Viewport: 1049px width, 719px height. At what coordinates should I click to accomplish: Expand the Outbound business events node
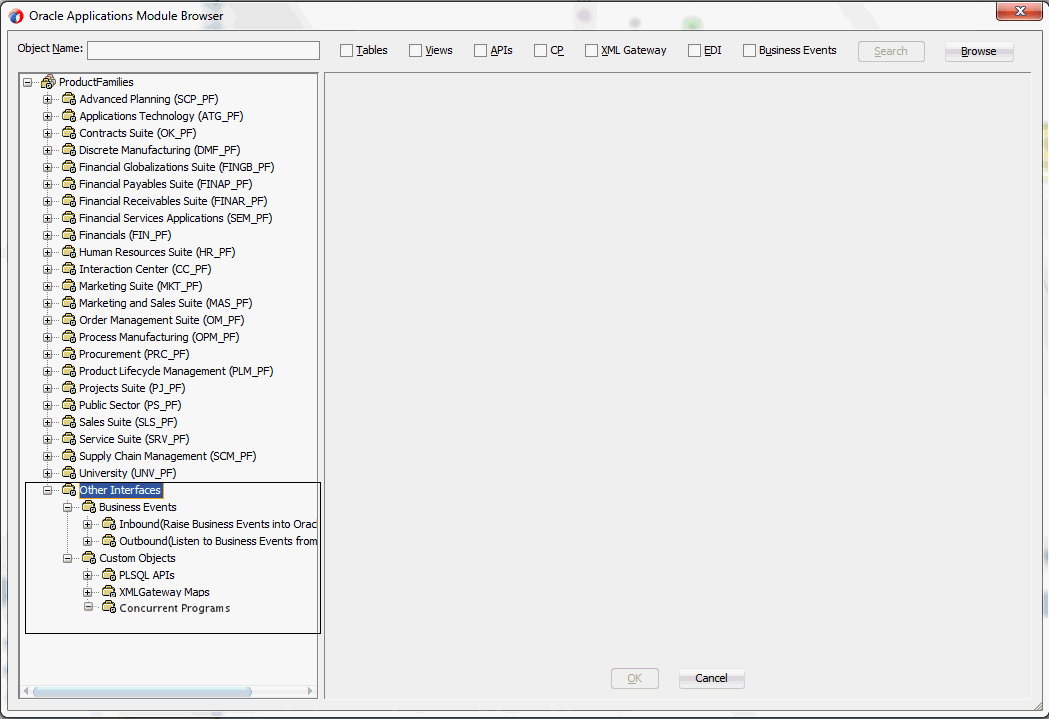(x=88, y=541)
